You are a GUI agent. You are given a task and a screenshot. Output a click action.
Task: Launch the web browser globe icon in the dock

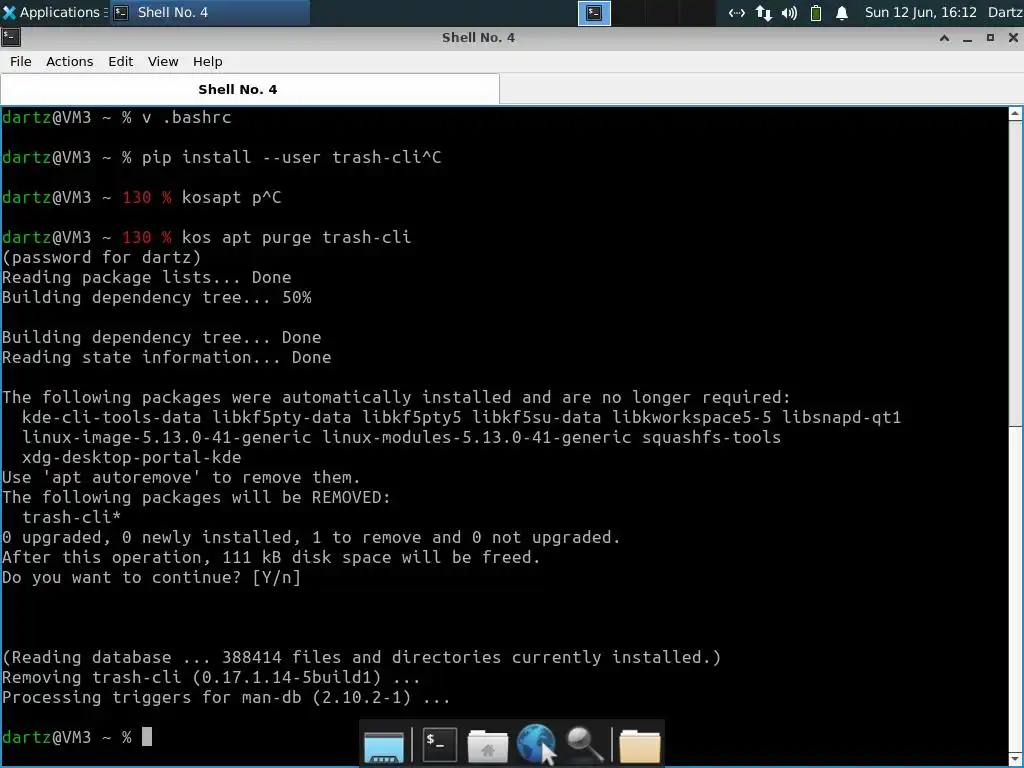click(x=536, y=744)
